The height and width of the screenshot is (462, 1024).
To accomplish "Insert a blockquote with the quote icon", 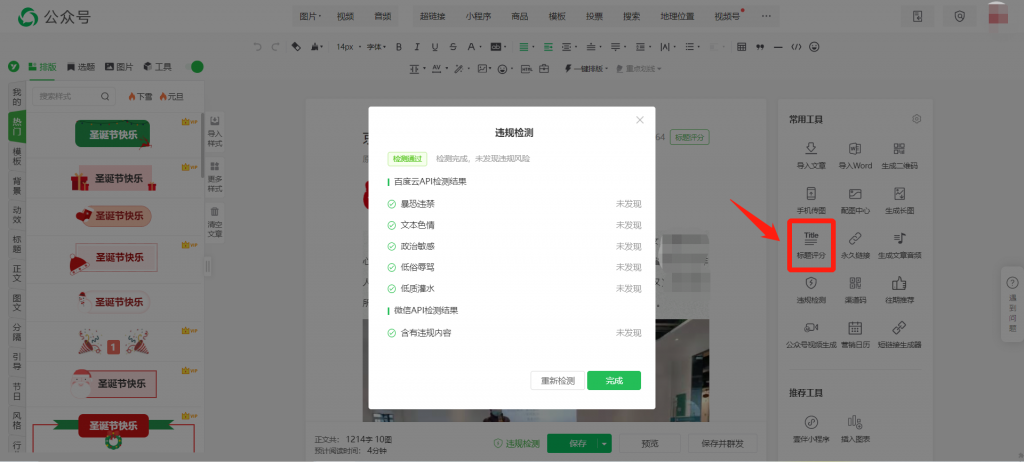I will pyautogui.click(x=760, y=47).
